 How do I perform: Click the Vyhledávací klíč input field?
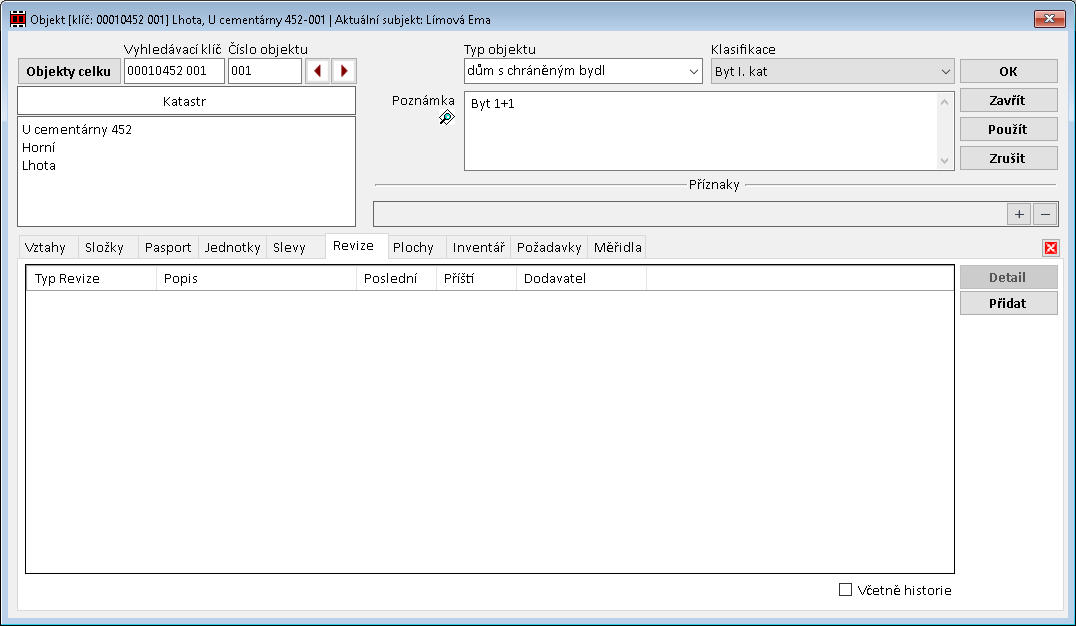[x=174, y=71]
